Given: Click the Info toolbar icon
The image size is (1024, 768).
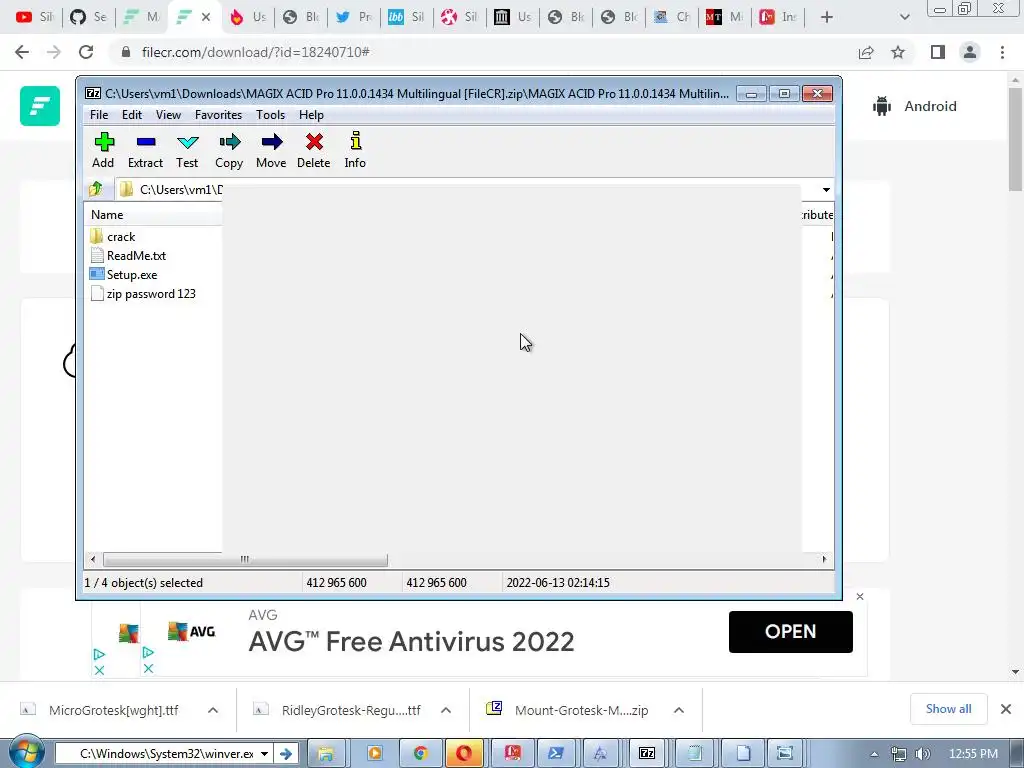Looking at the screenshot, I should point(355,150).
